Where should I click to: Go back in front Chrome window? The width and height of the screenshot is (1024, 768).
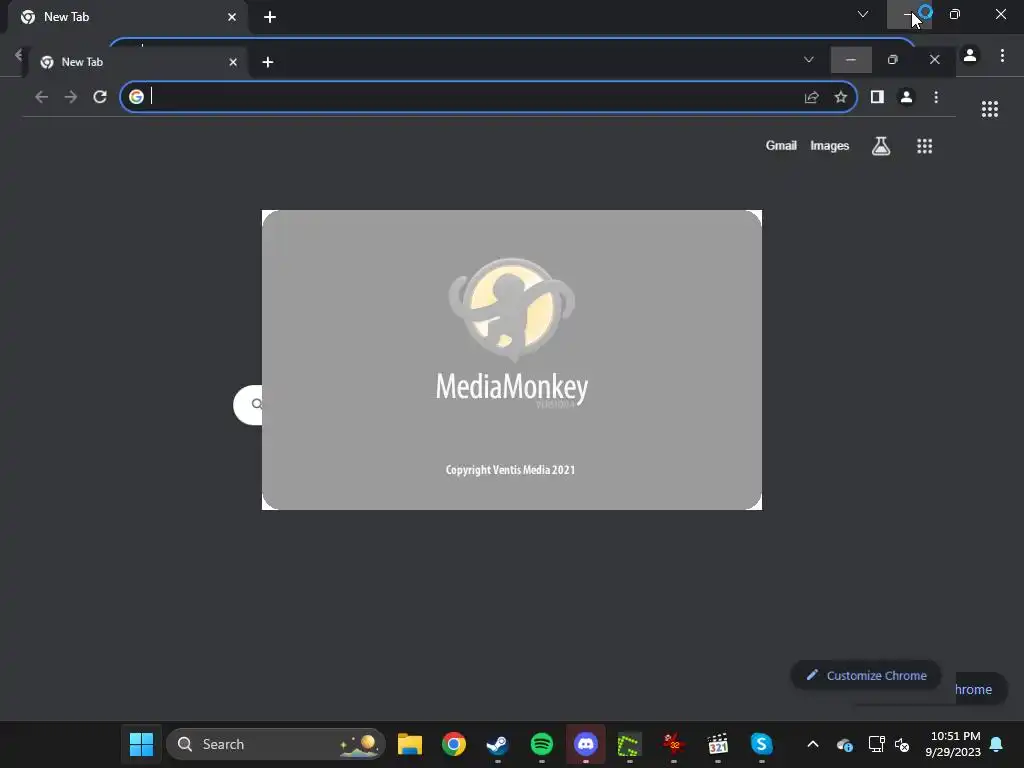[42, 97]
